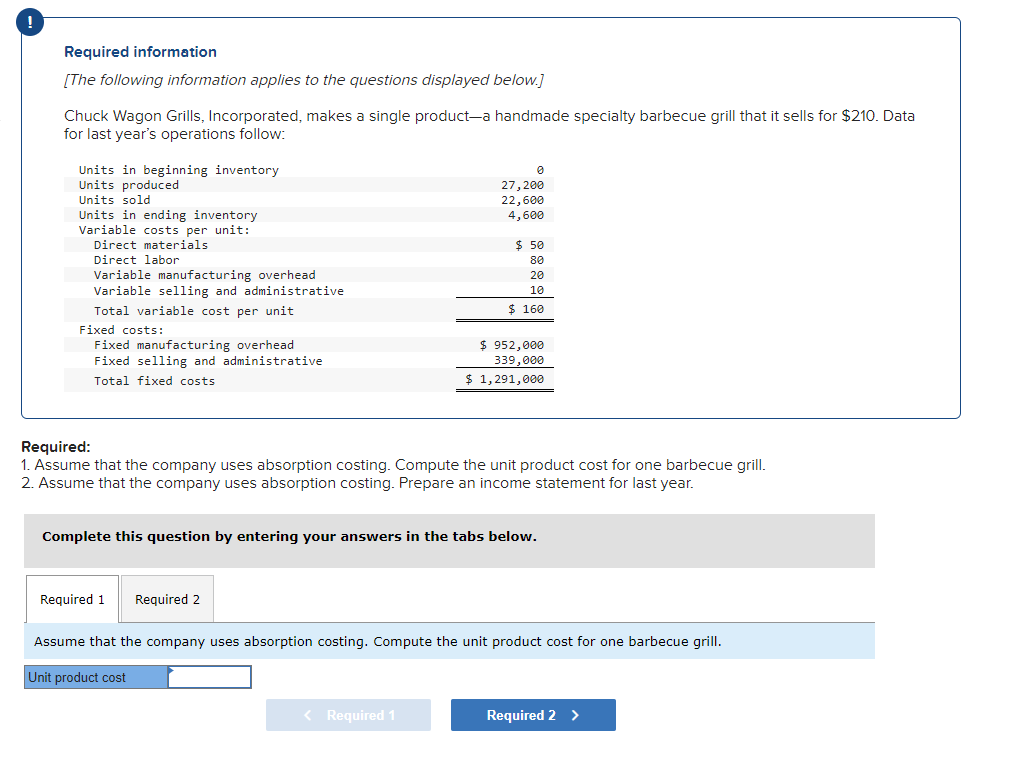This screenshot has height=779, width=1010.
Task: Click the Fixed manufacturing overhead $ 952,000 value
Action: 511,345
